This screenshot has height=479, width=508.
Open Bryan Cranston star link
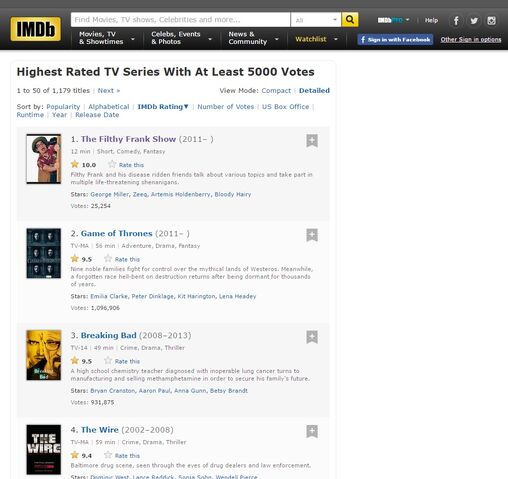[x=113, y=391]
